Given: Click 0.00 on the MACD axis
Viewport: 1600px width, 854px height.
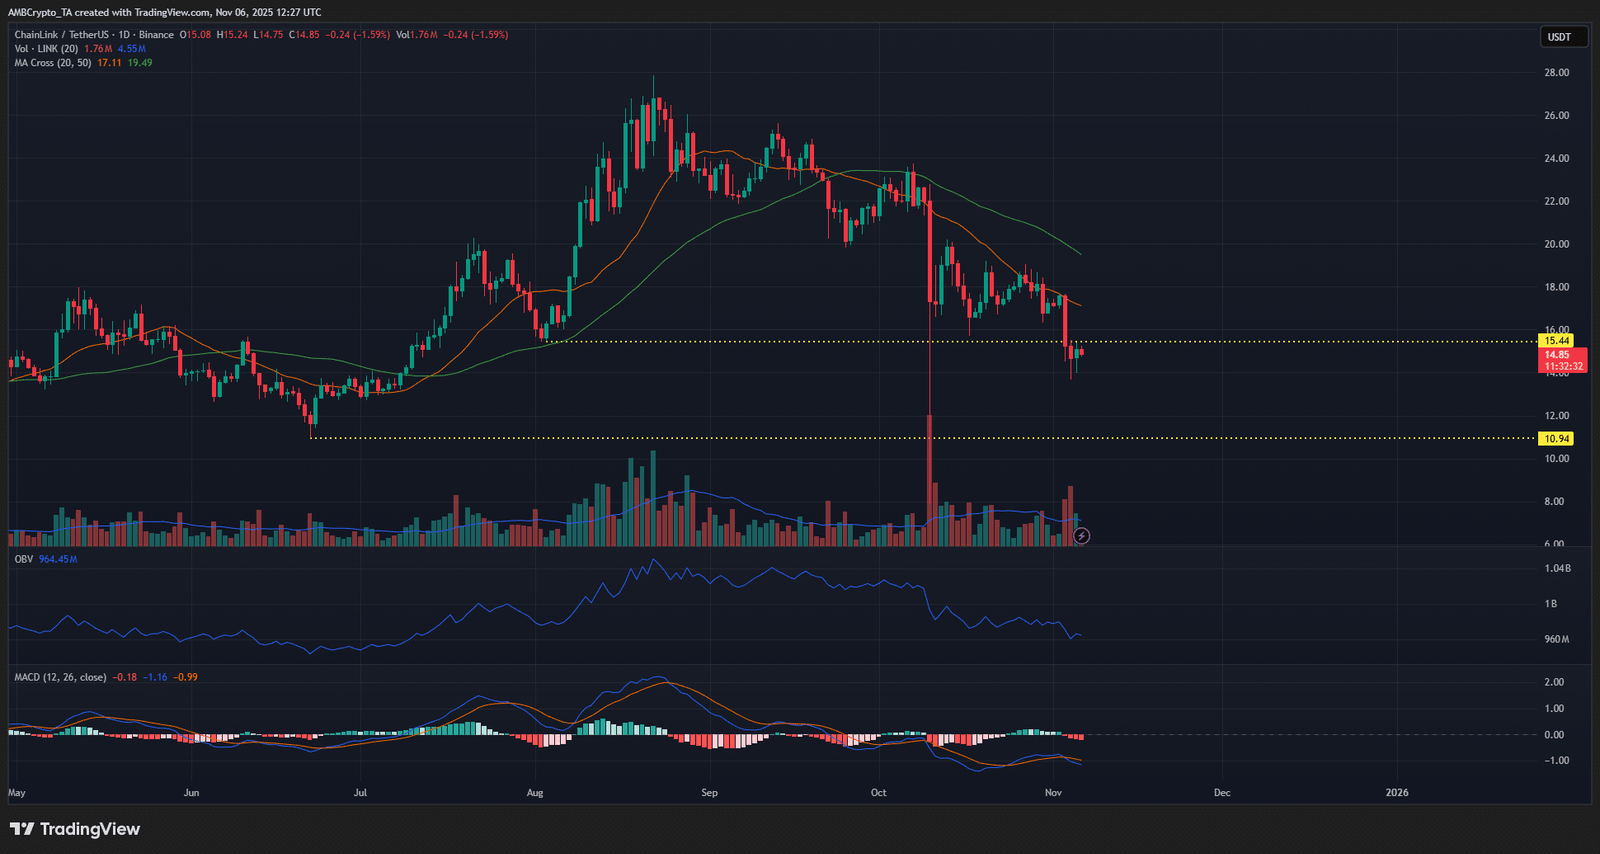Looking at the screenshot, I should (1554, 735).
